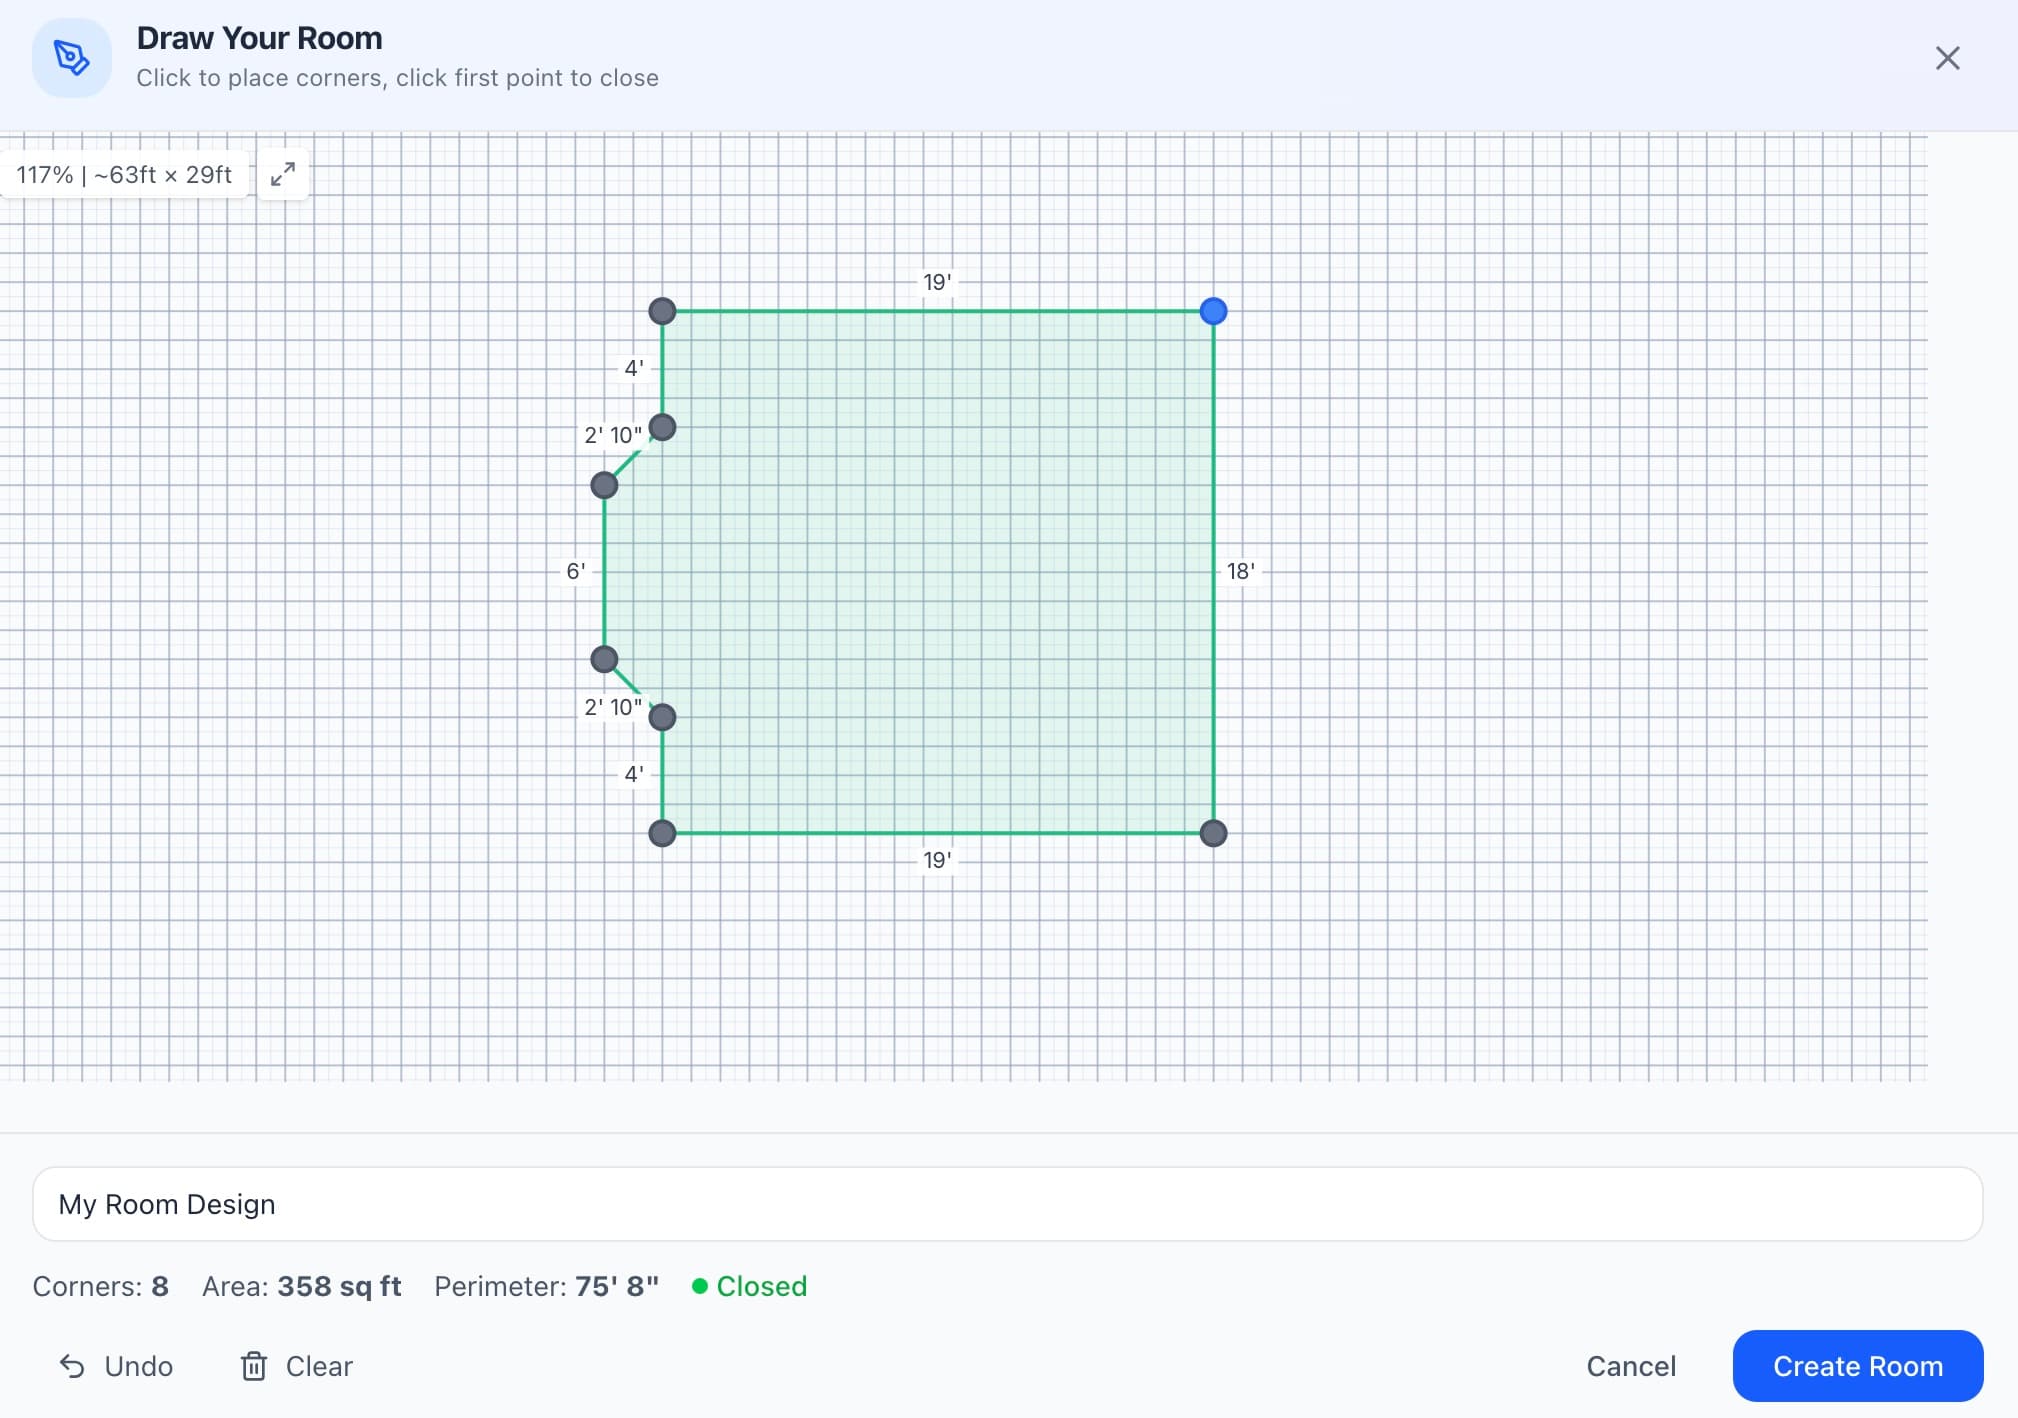Screen dimensions: 2018x1418
Task: Click the Undo arrow icon
Action: 72,1366
